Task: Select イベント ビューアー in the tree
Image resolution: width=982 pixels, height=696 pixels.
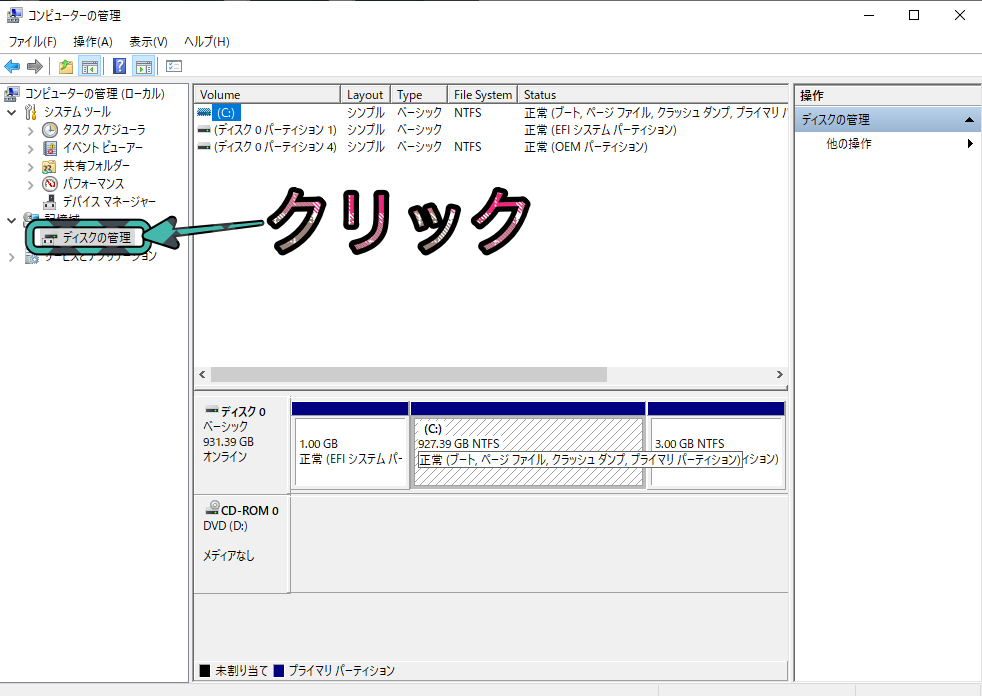Action: 103,148
